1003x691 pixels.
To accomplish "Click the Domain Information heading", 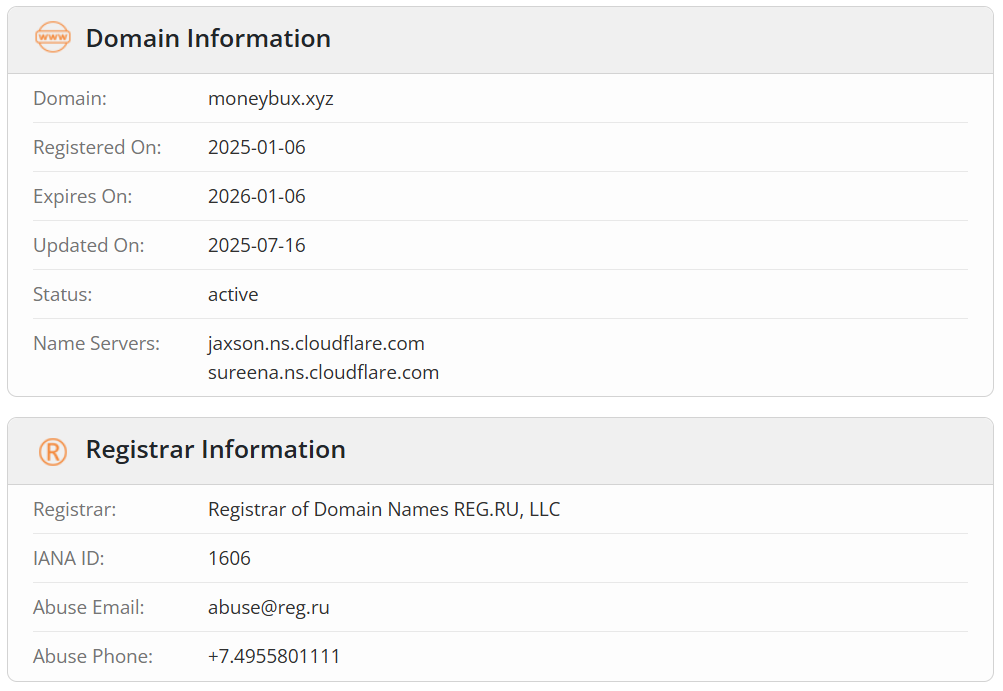I will point(208,38).
